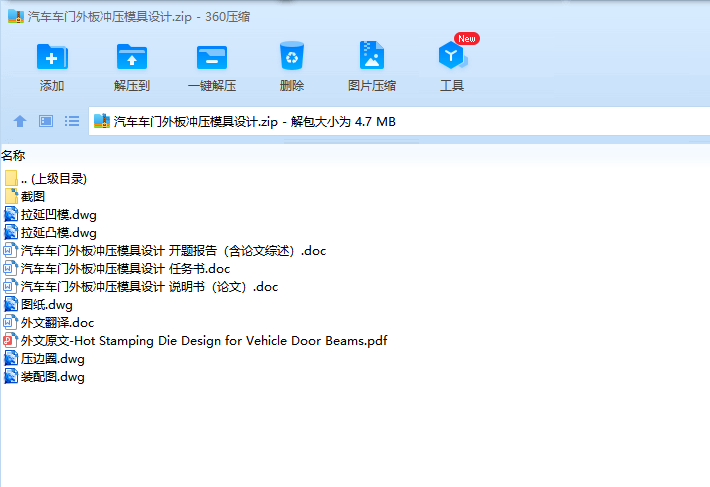
Task: Click the zip icon in the path bar
Action: coord(102,121)
